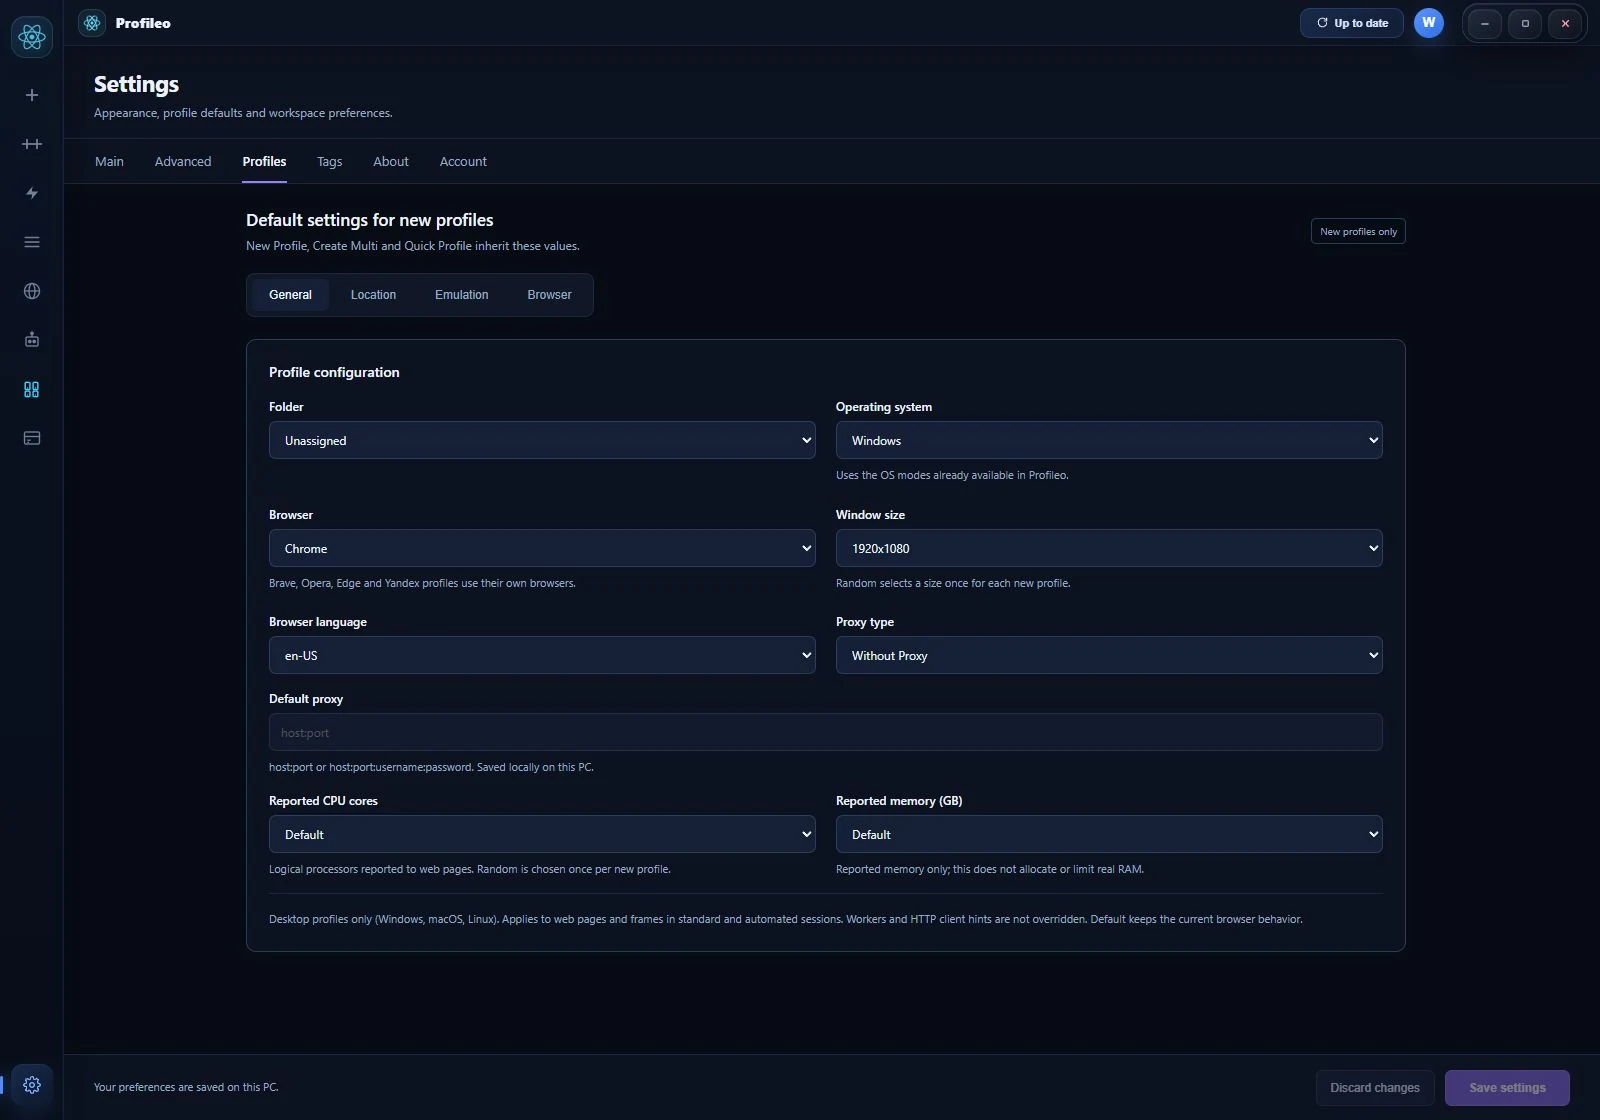
Task: Open the Tags settings tab
Action: click(x=330, y=161)
